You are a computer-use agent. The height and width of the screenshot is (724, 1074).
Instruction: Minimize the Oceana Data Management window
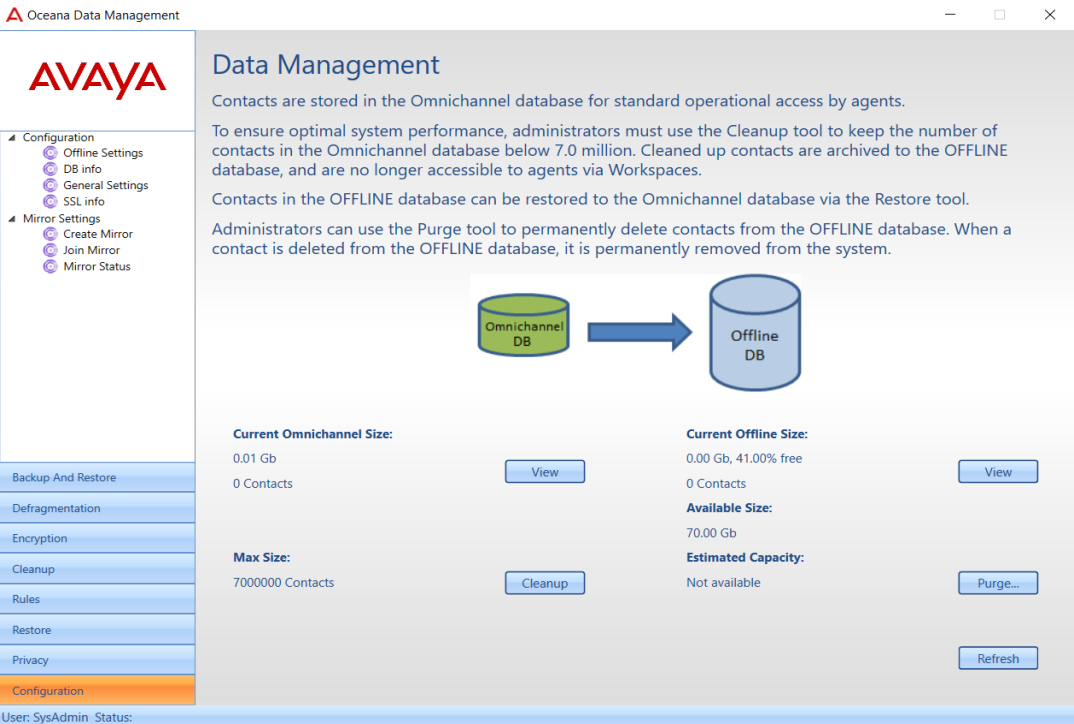[x=949, y=14]
